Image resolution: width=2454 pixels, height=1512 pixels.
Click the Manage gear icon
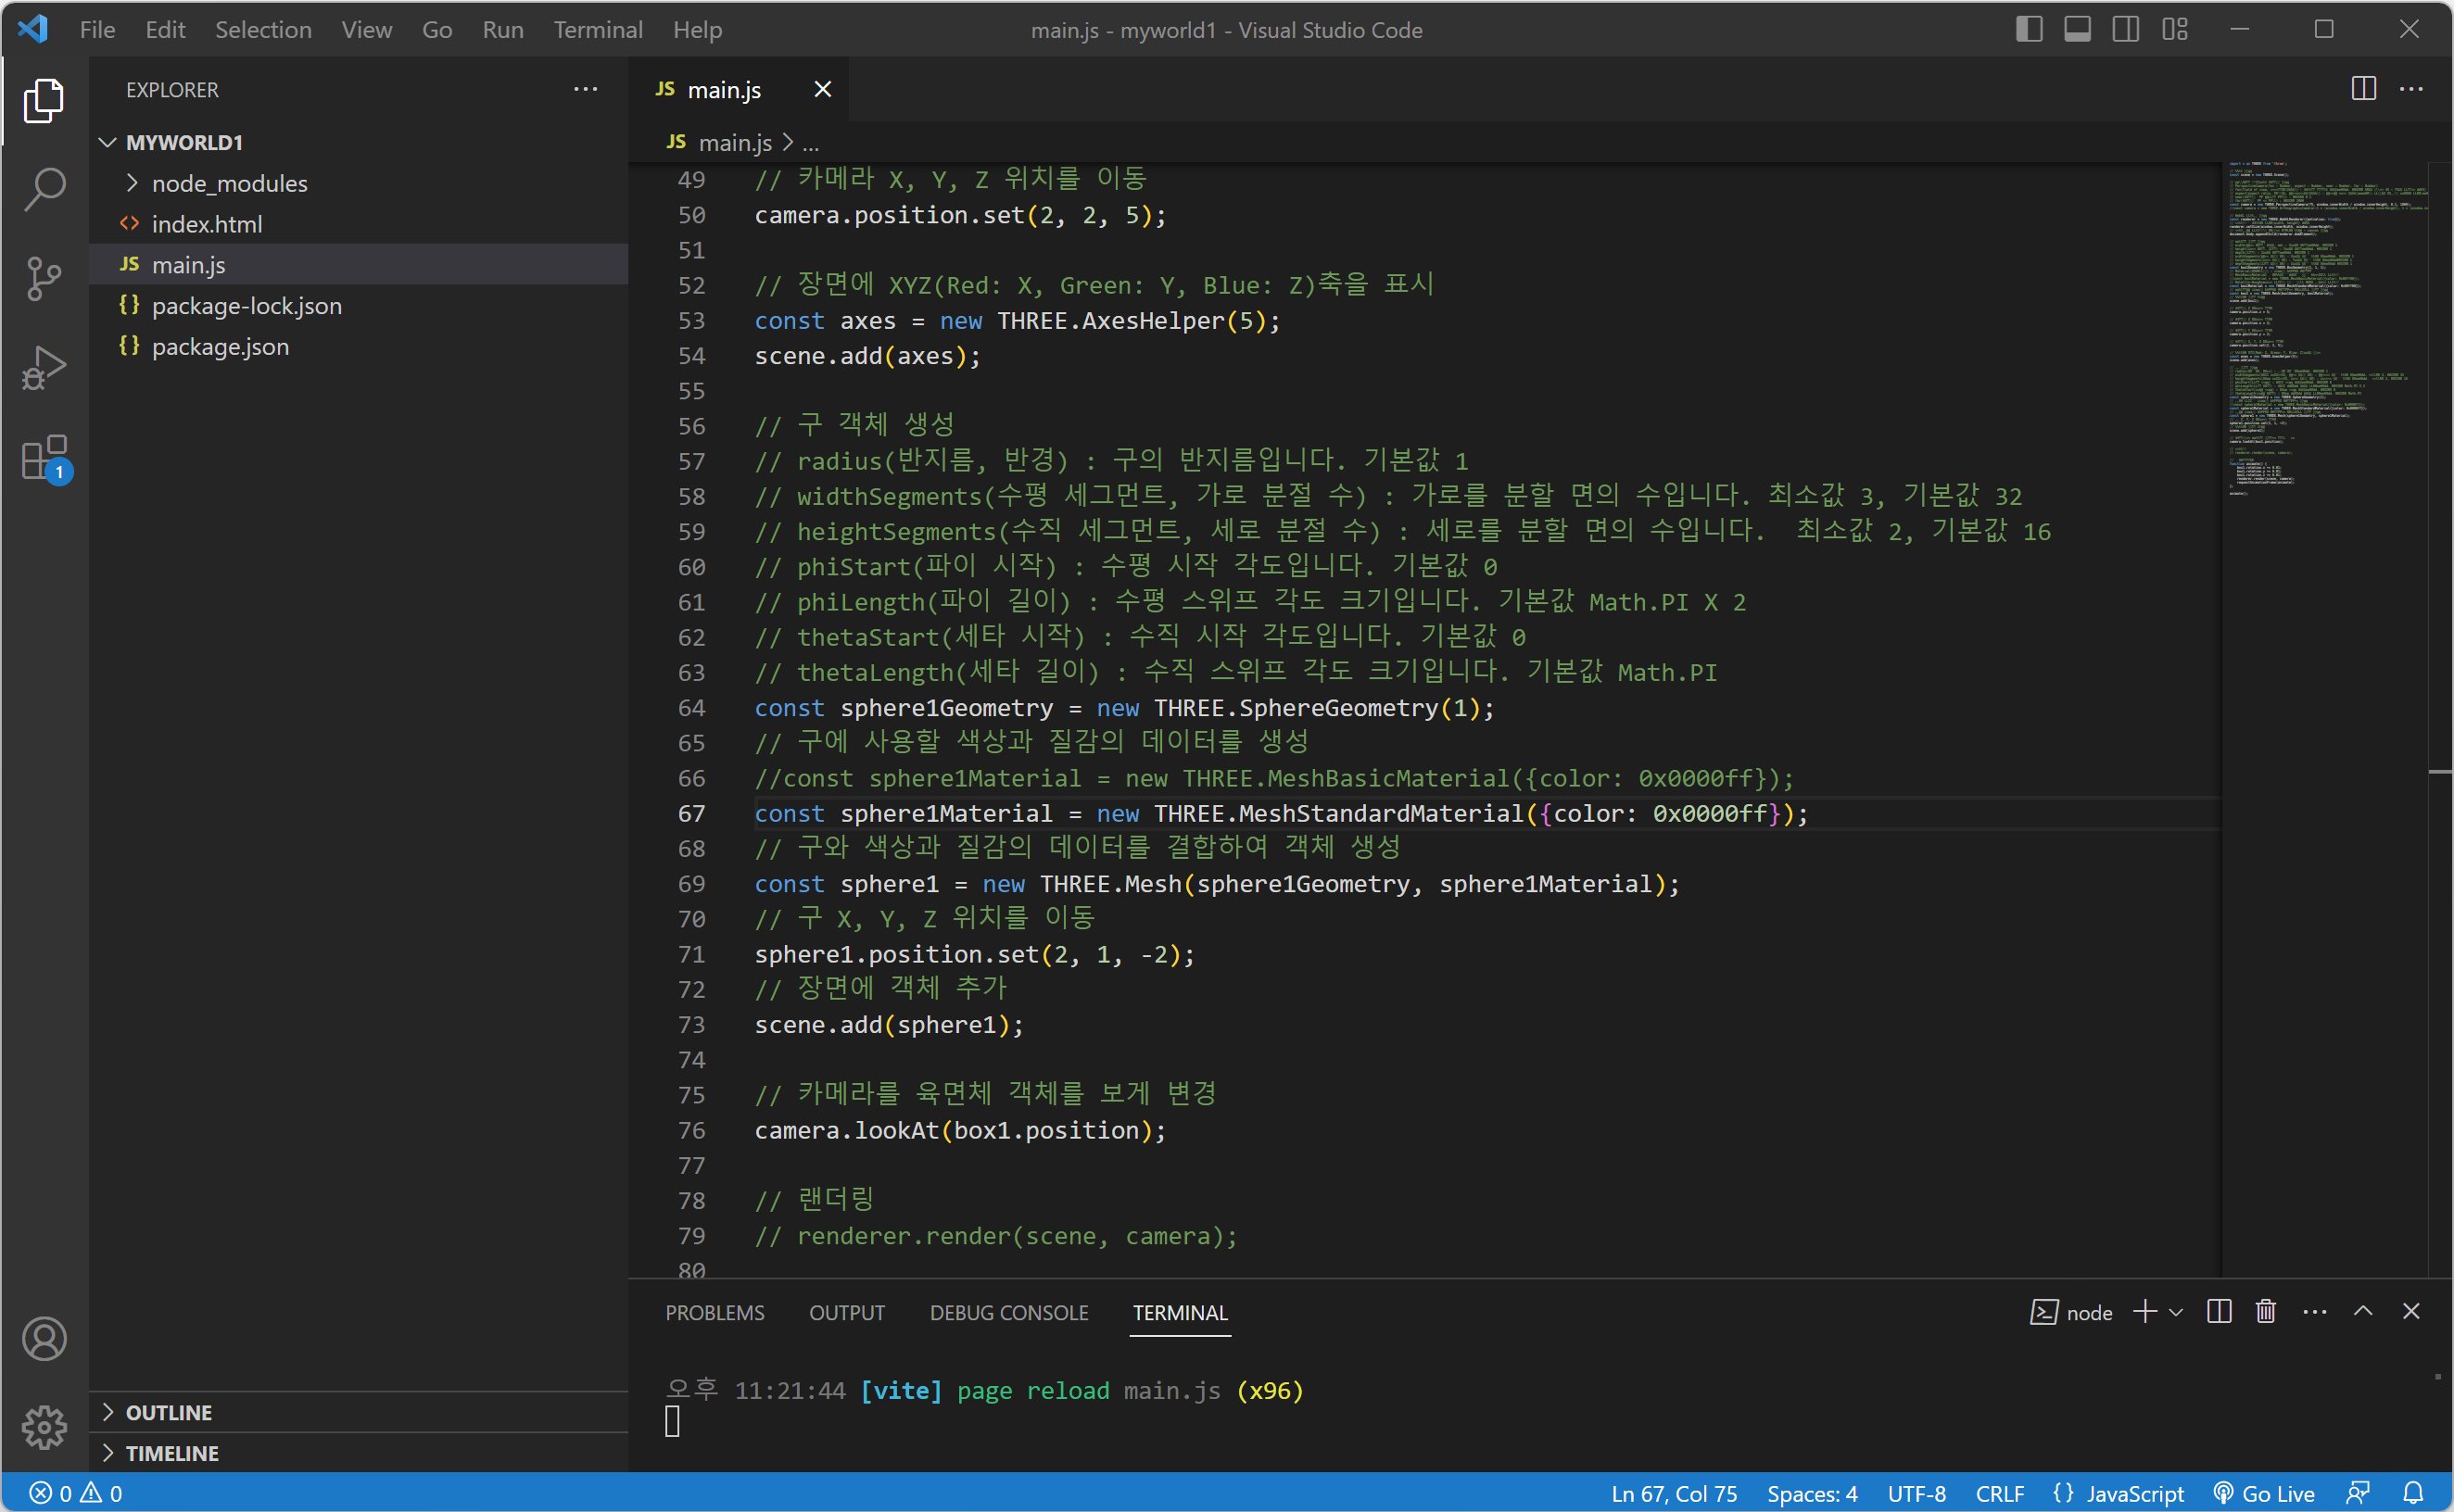[44, 1427]
